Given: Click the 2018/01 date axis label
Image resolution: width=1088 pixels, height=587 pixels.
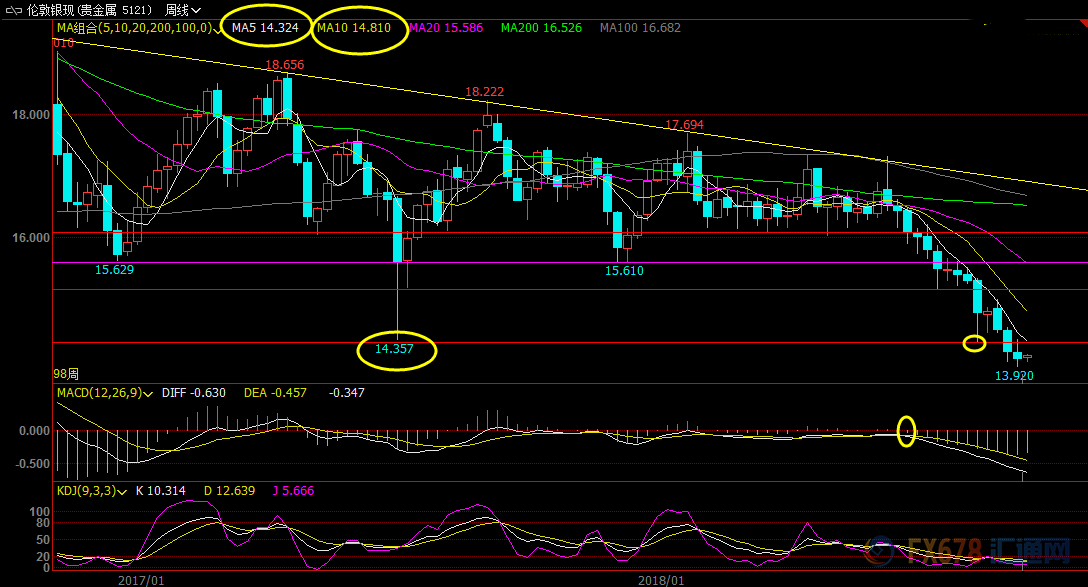Looking at the screenshot, I should click(661, 579).
